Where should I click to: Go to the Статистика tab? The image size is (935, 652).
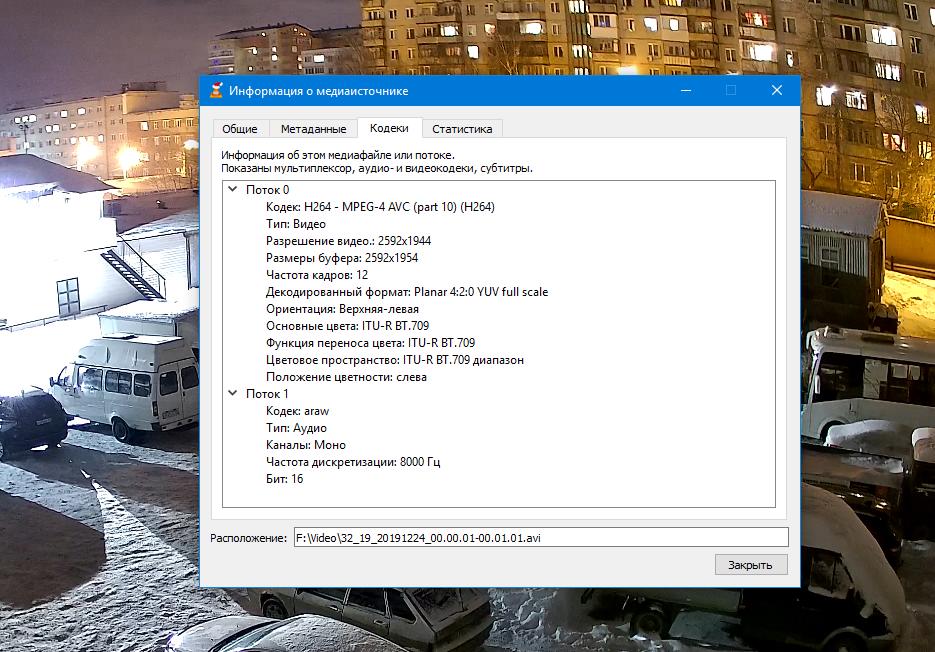click(x=462, y=129)
